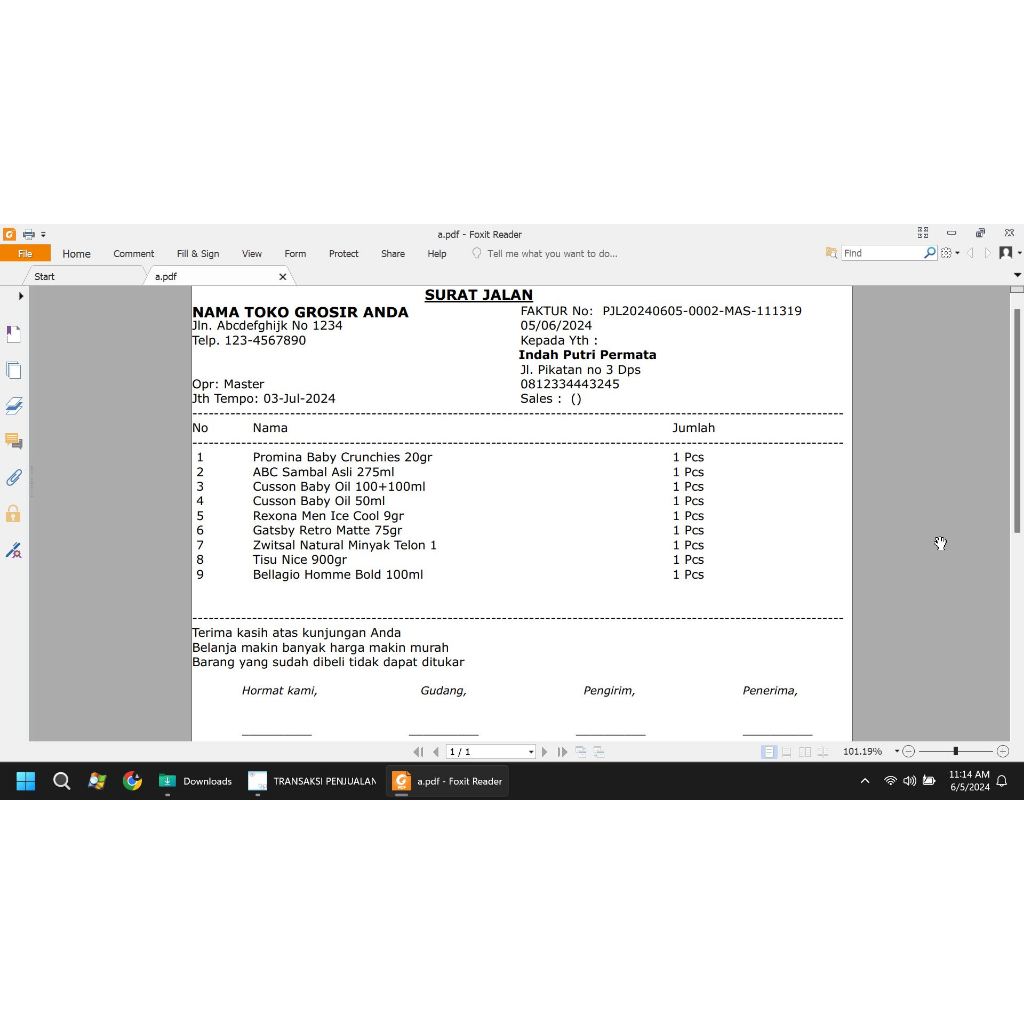
Task: Click the Find search magnifier icon
Action: click(x=929, y=253)
